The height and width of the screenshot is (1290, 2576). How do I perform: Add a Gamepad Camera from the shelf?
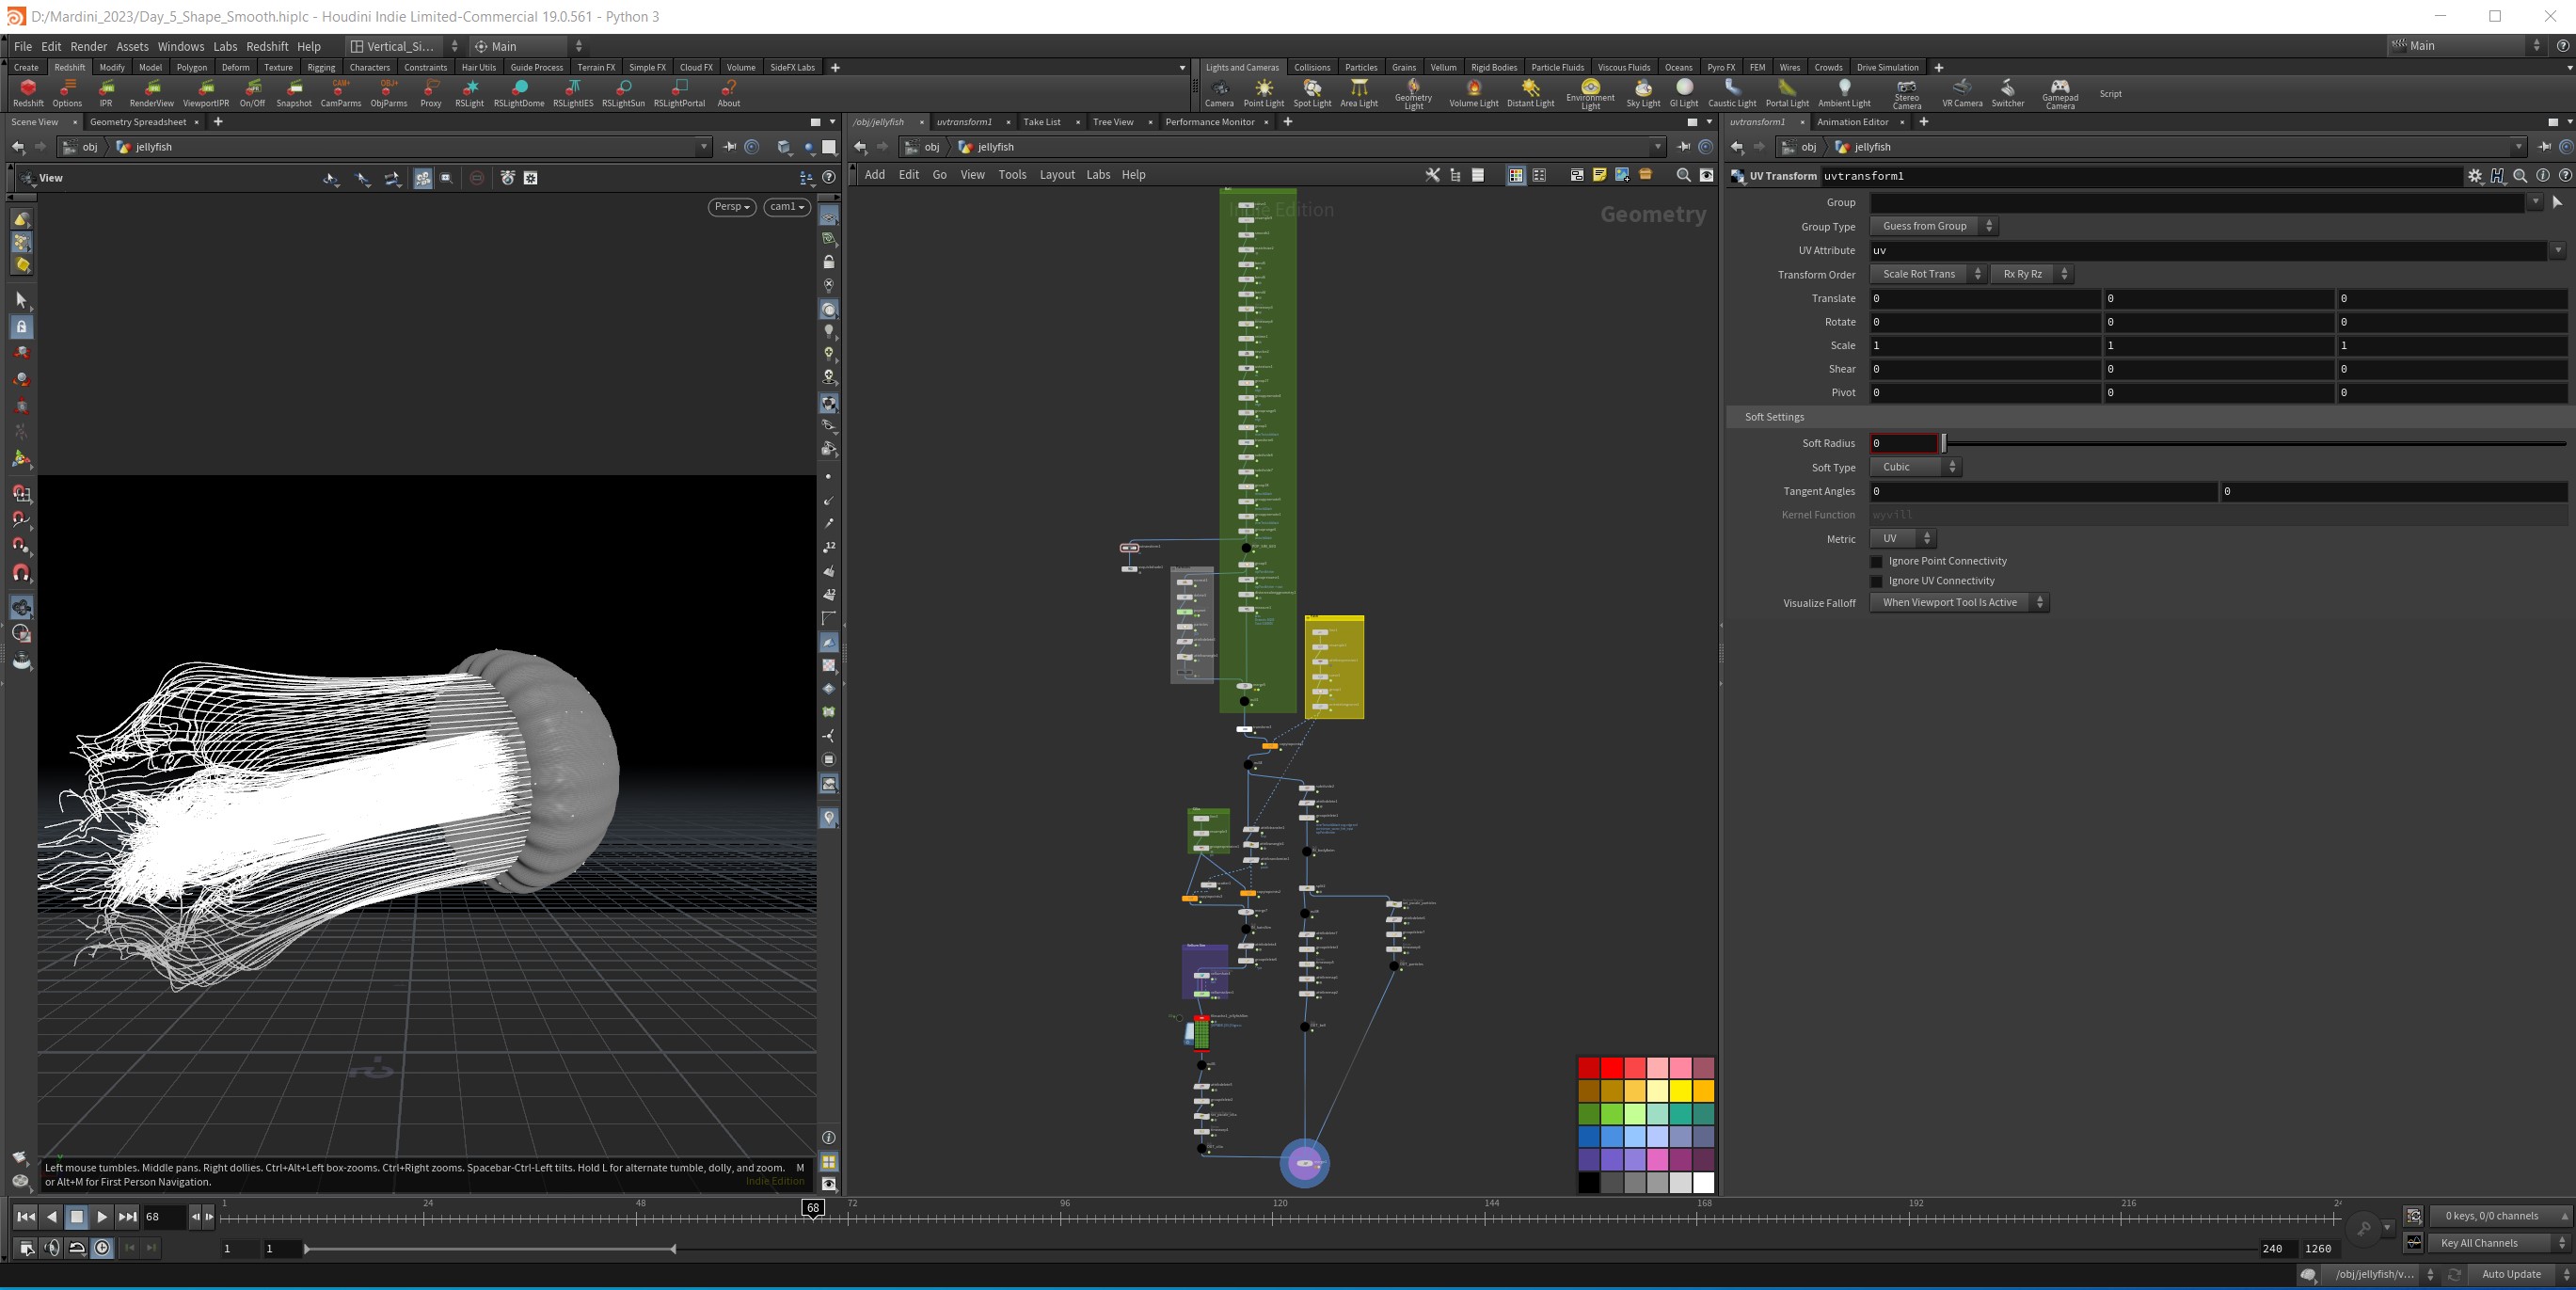[x=2060, y=94]
